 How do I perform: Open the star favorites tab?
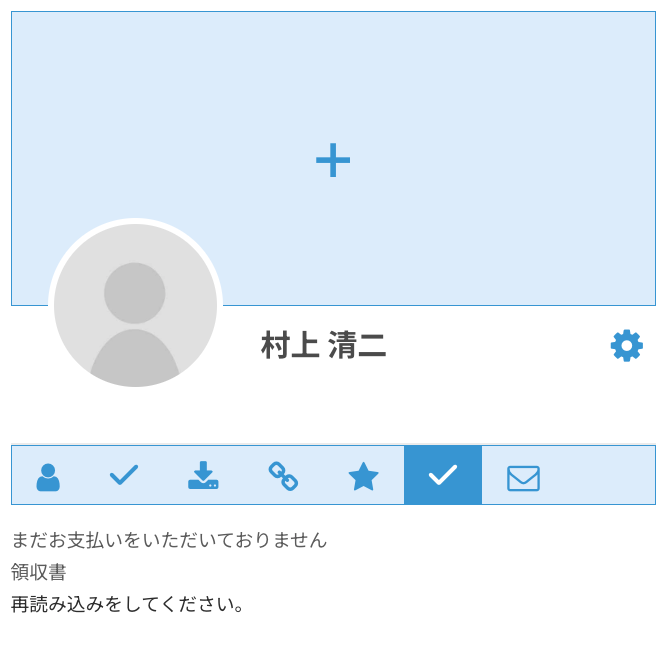363,476
